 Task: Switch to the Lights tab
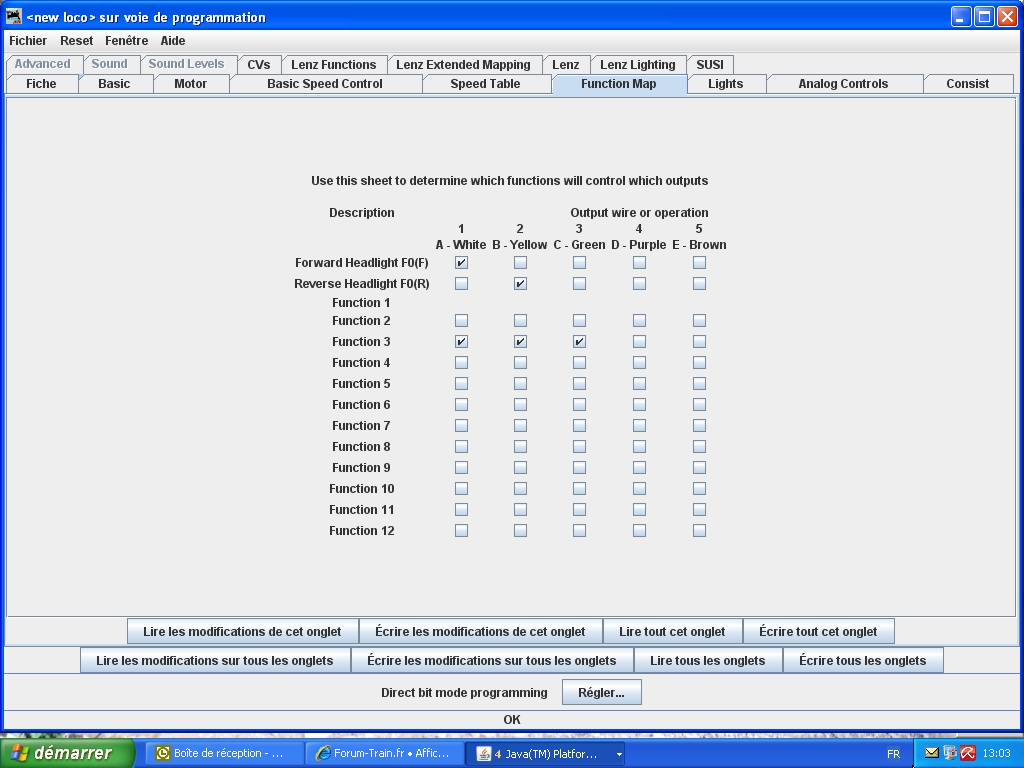click(726, 84)
